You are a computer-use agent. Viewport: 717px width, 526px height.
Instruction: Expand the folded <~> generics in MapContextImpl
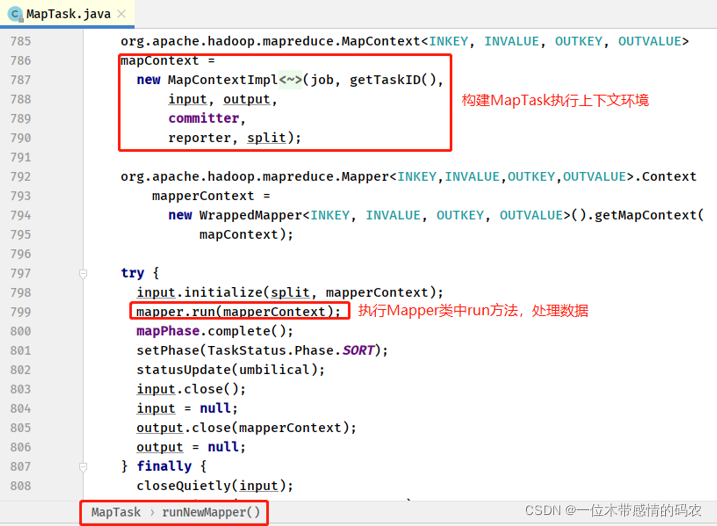[x=292, y=80]
